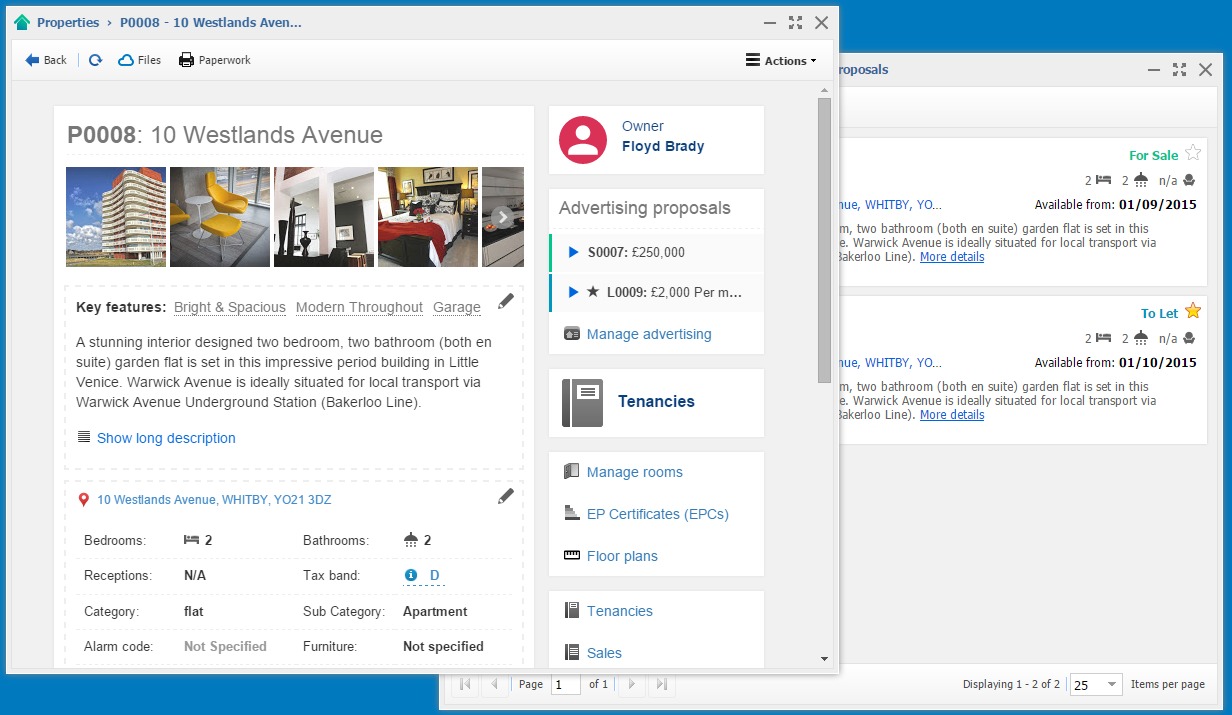The width and height of the screenshot is (1232, 715).
Task: Click Show long description link
Action: click(166, 438)
